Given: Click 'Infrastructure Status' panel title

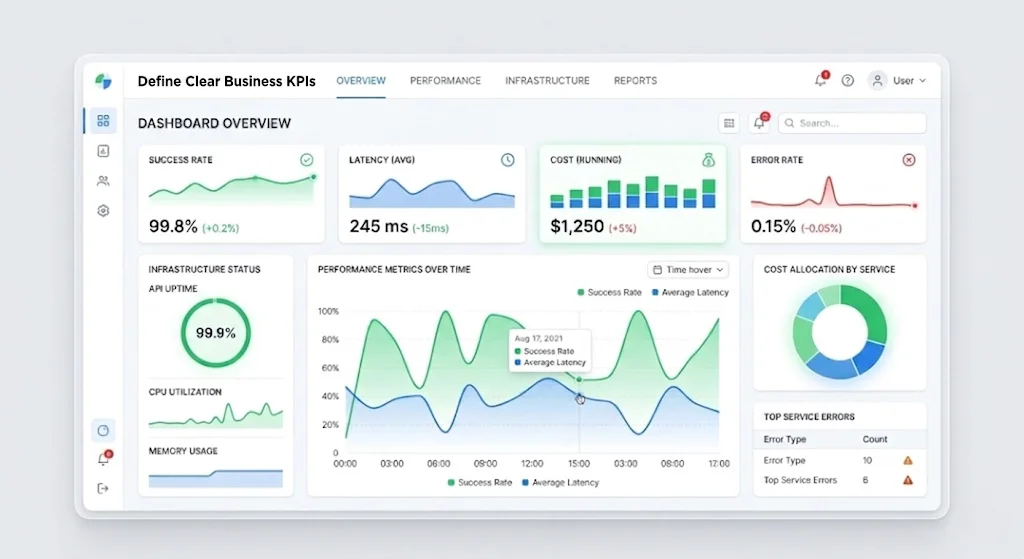Looking at the screenshot, I should pyautogui.click(x=204, y=270).
